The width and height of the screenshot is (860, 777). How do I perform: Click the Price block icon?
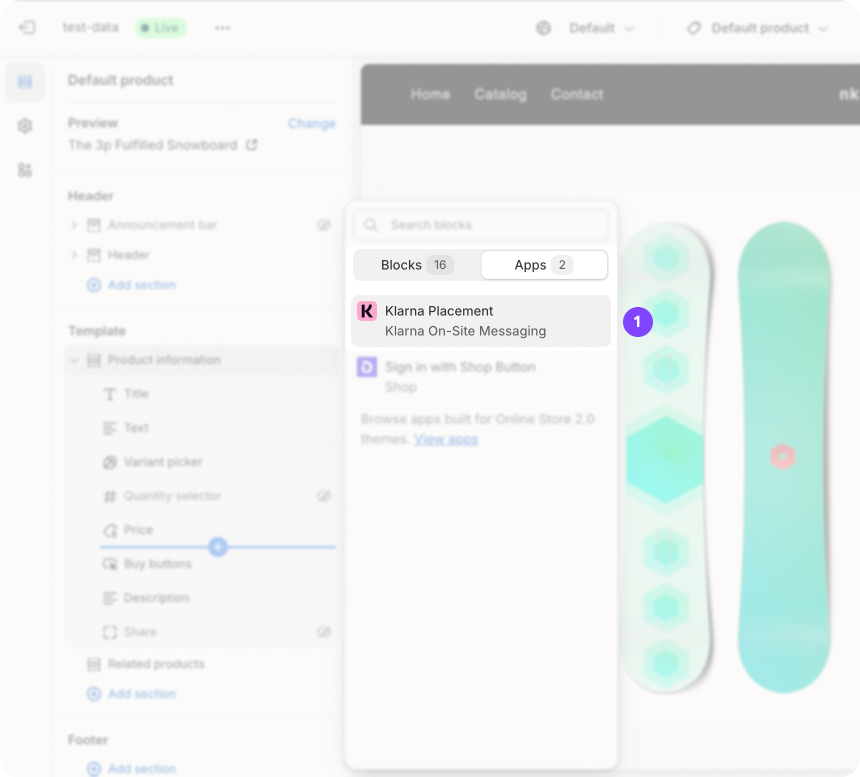pos(110,530)
